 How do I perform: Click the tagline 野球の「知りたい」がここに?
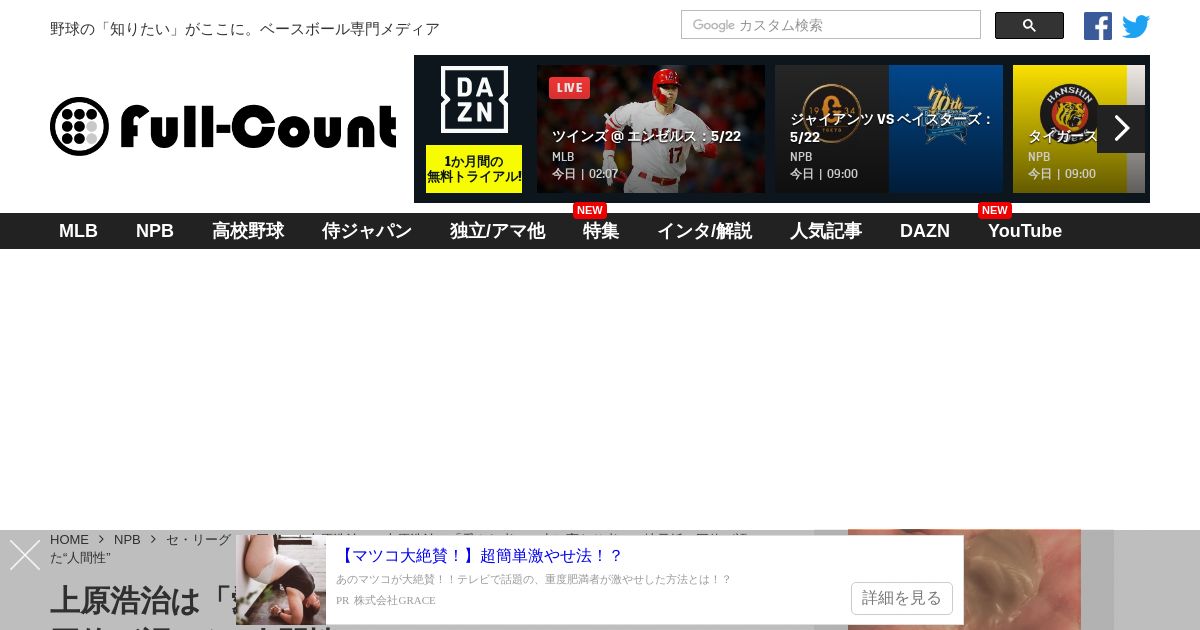[x=245, y=29]
